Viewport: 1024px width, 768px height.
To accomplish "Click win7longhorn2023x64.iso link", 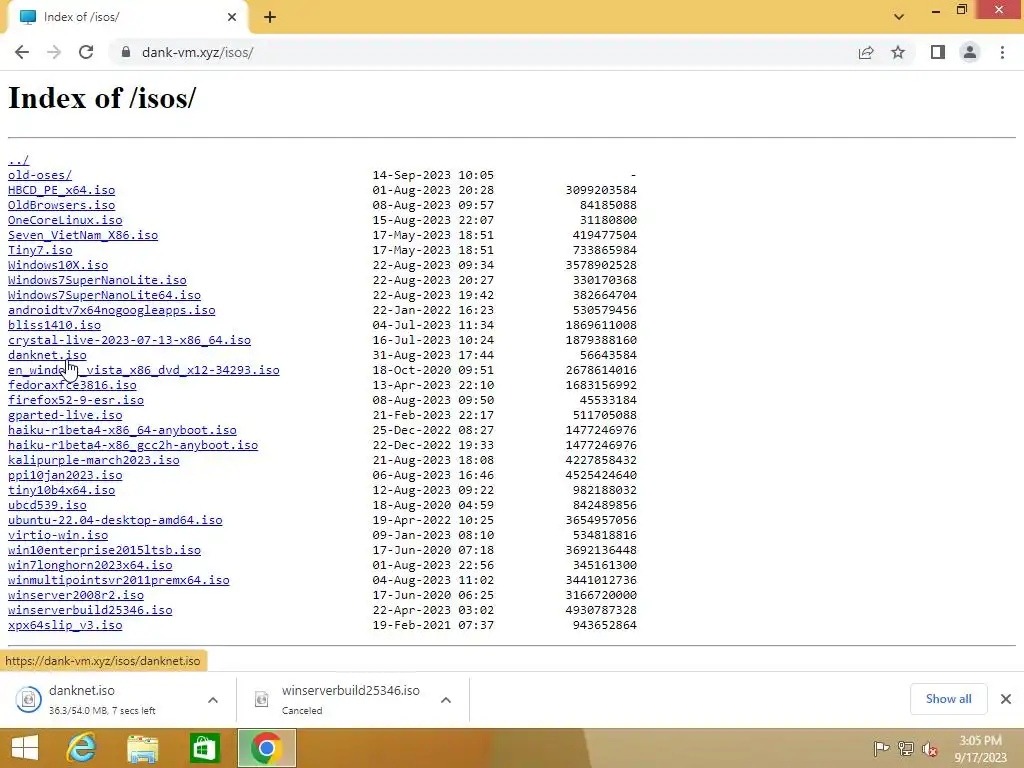I will pos(90,566).
